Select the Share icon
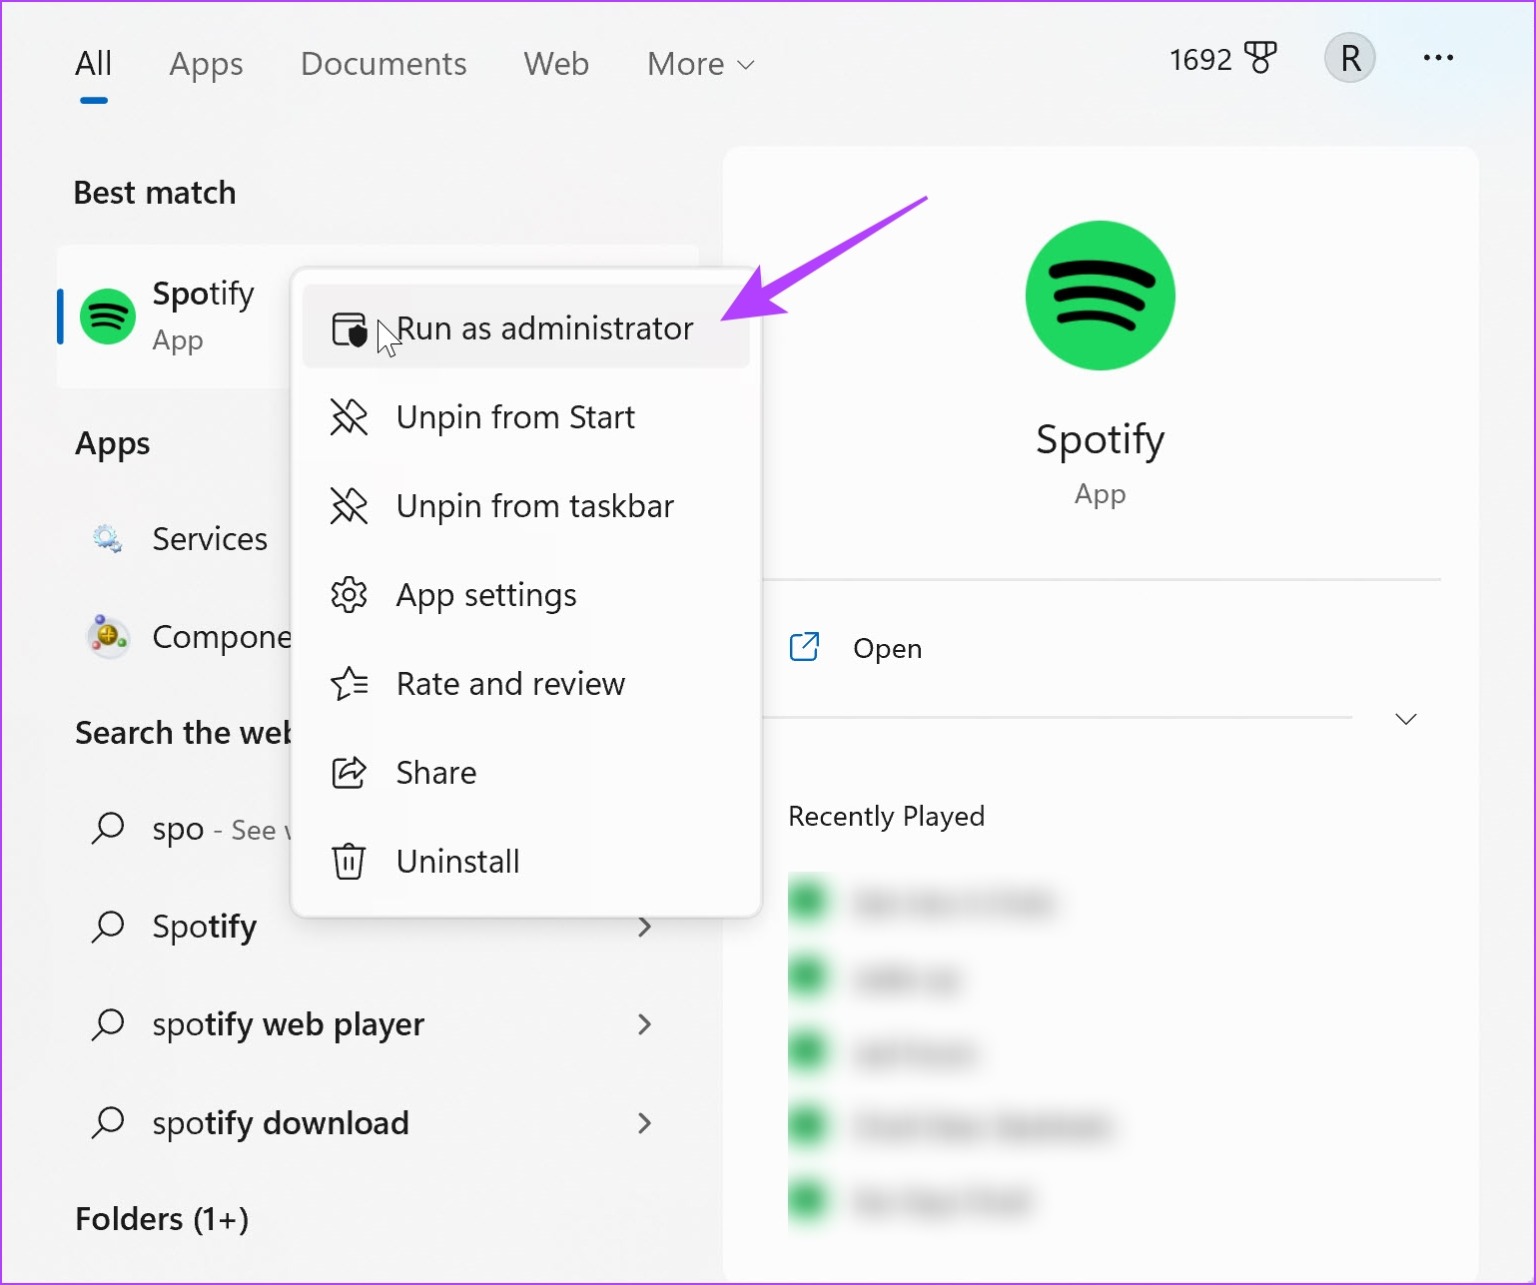1536x1285 pixels. 347,772
